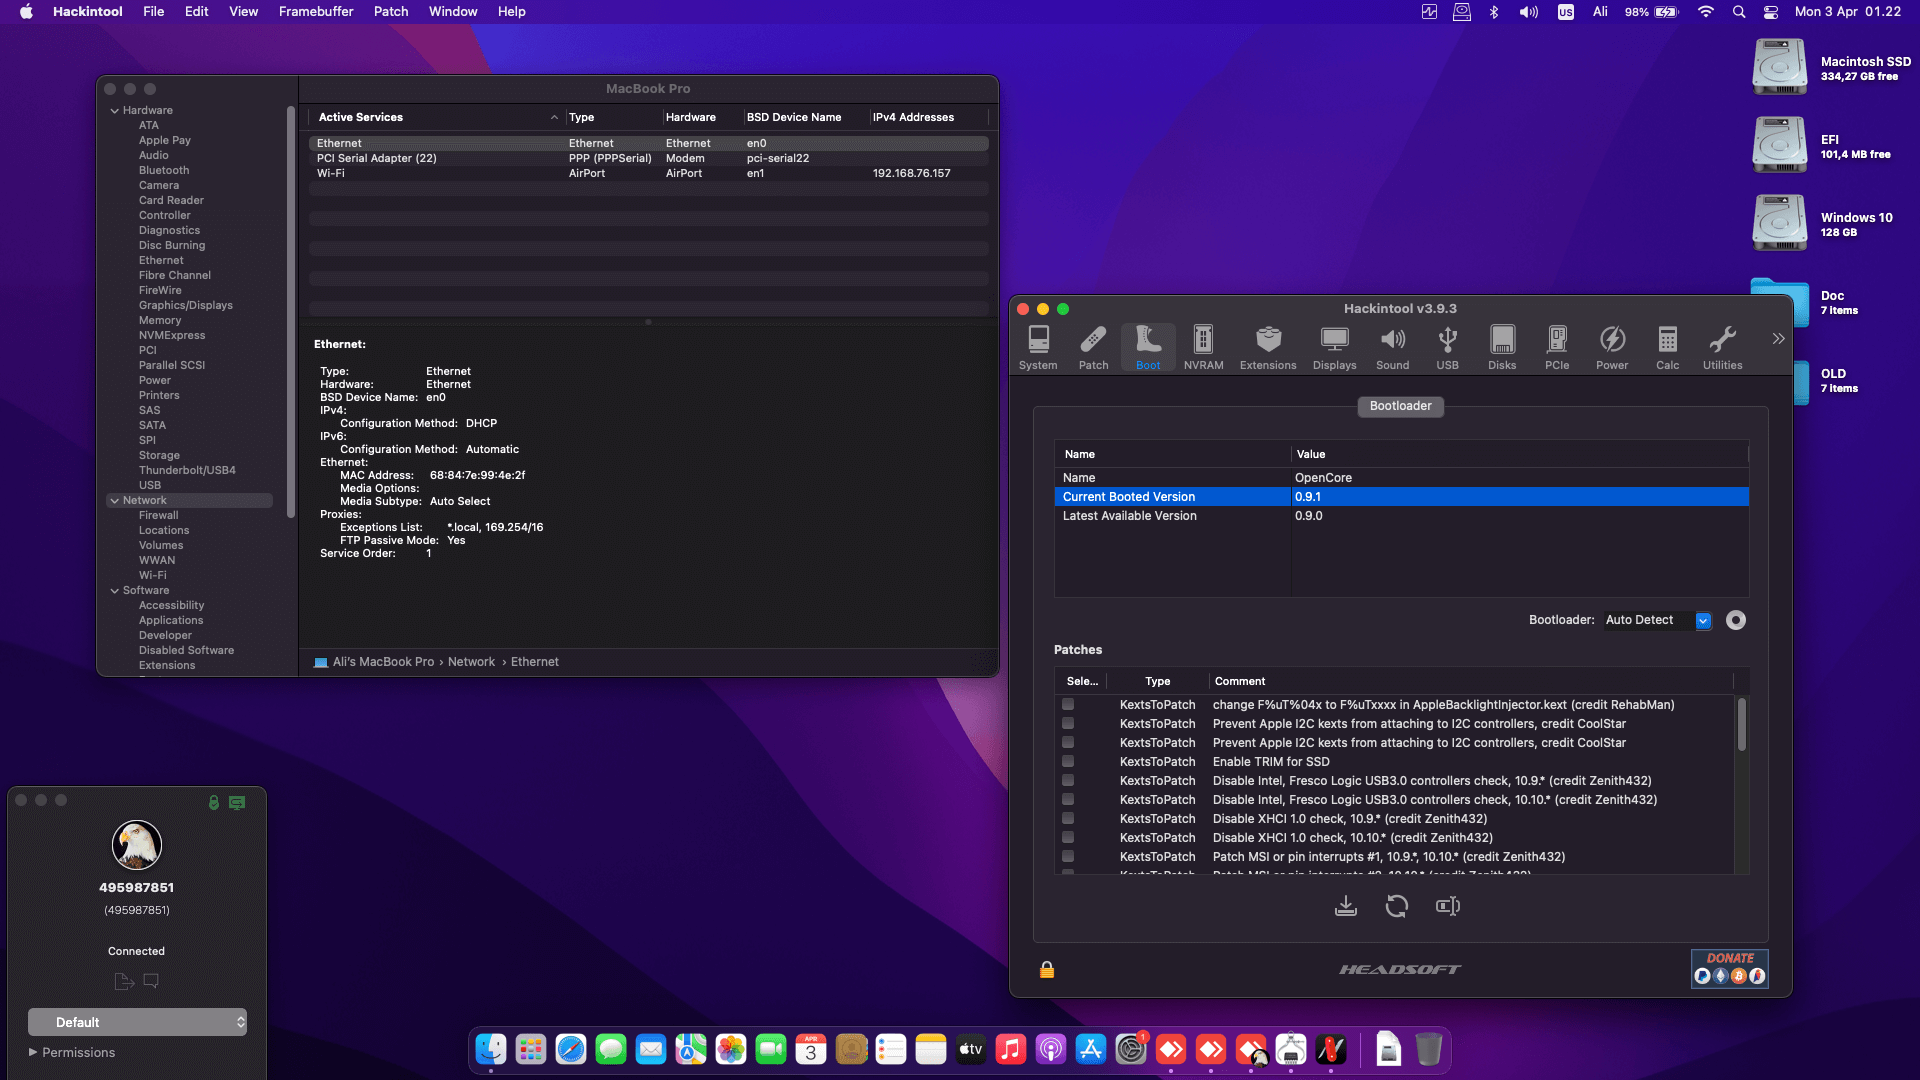Check the AppleBacklightInjector.kext patch
The image size is (1920, 1080).
[1068, 704]
